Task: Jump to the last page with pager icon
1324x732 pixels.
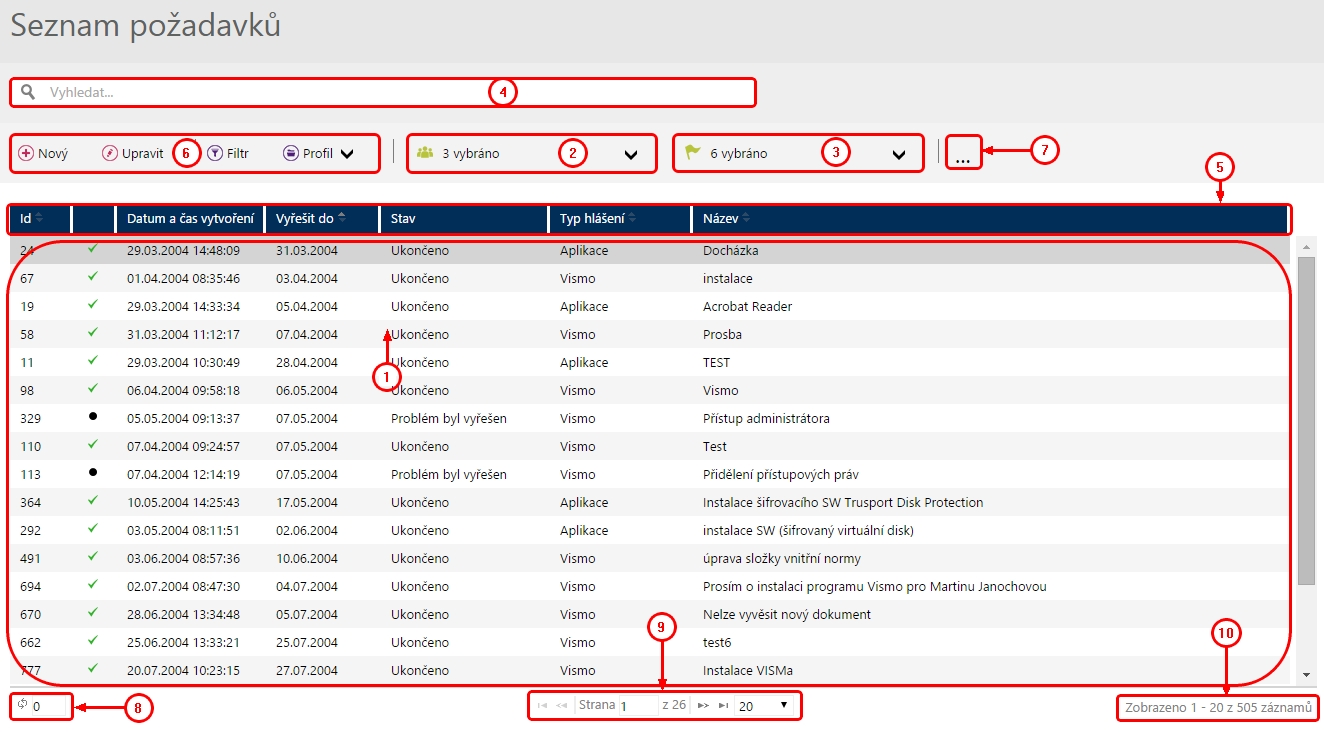Action: click(723, 706)
